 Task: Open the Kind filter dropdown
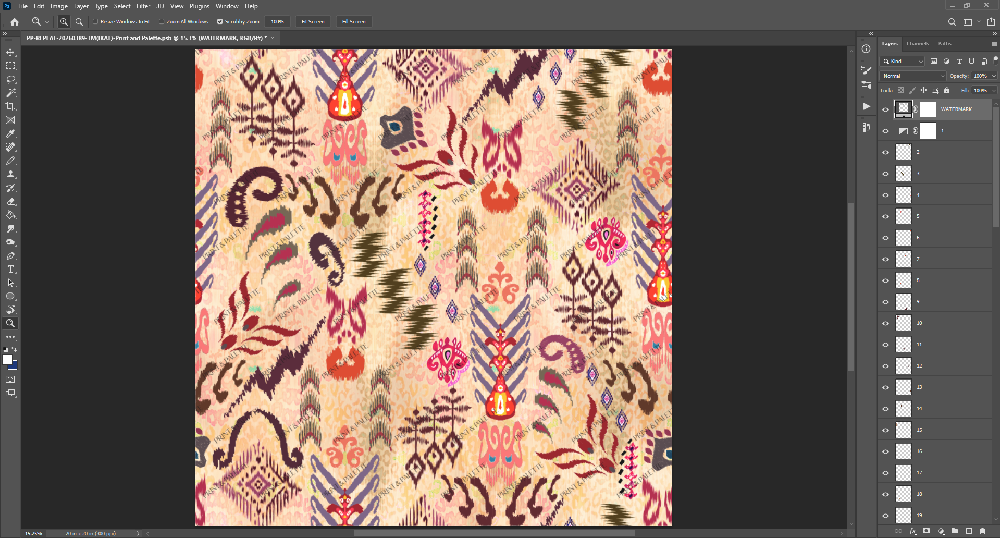point(902,61)
